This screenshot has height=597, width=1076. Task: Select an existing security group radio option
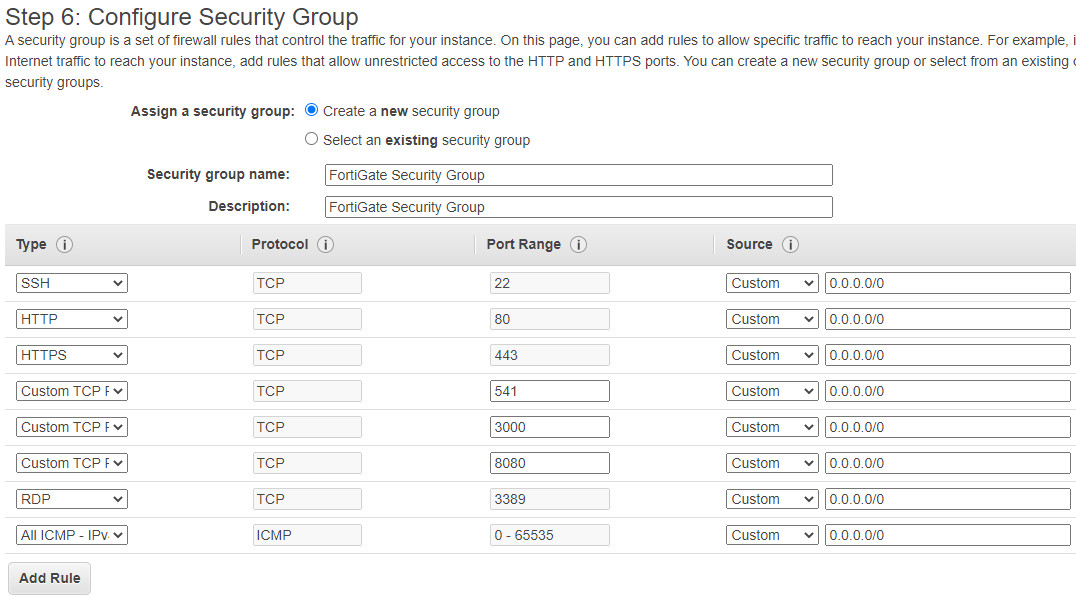pos(312,139)
